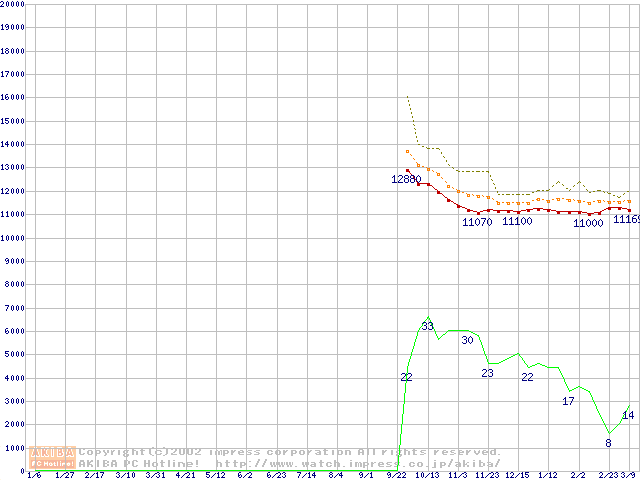Viewport: 640px width, 480px height.
Task: Click the 11070 price data label
Action: (x=478, y=222)
